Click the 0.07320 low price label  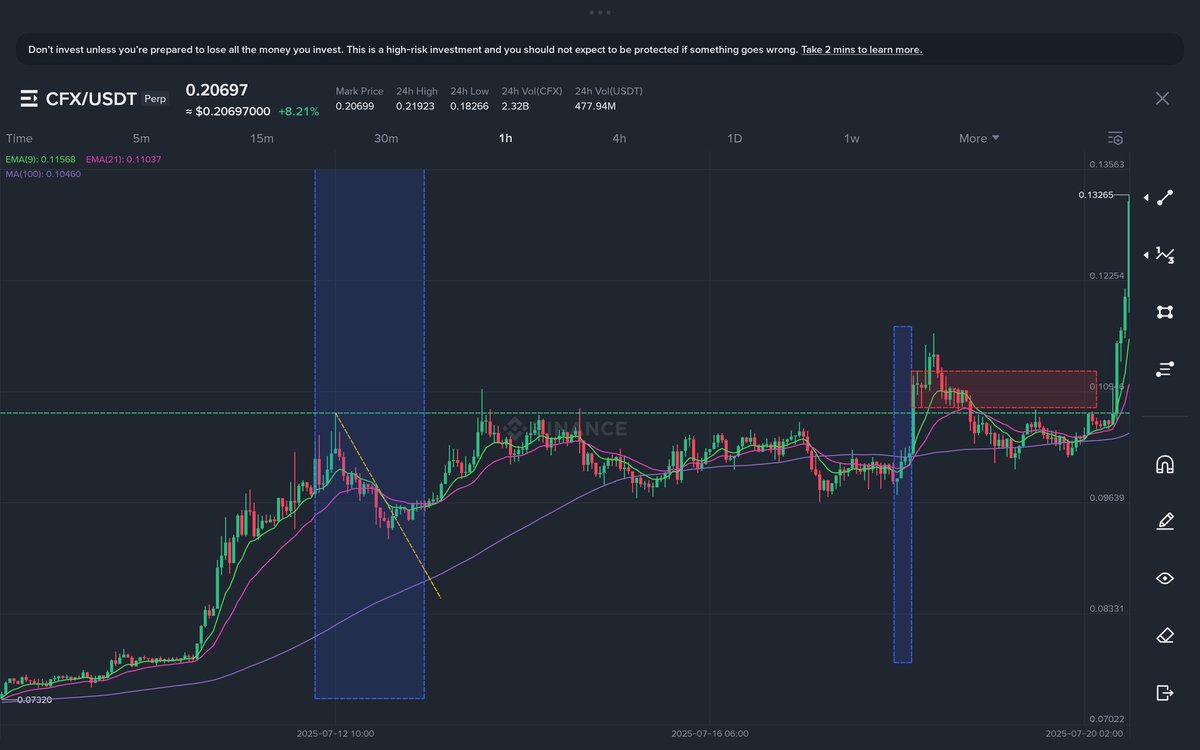[34, 700]
